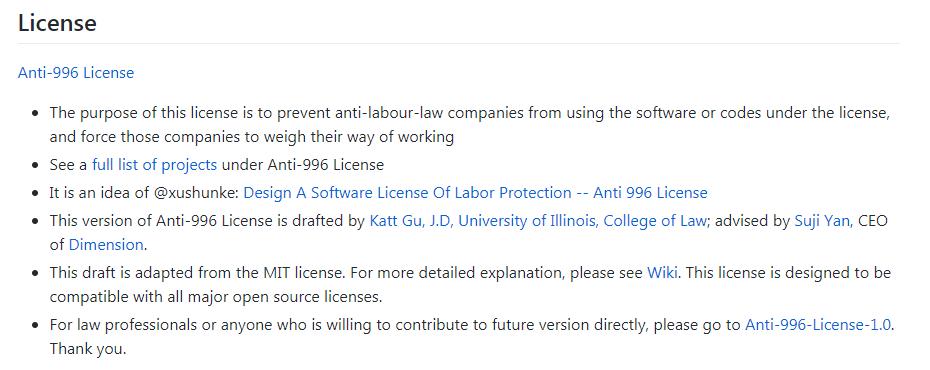Visit Katt Gu, J.D, University of Illinois link
Viewport: 930px width, 370px height.
(x=537, y=221)
